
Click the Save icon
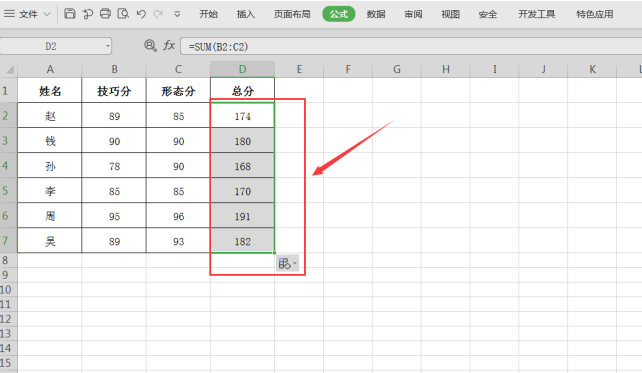tap(70, 14)
